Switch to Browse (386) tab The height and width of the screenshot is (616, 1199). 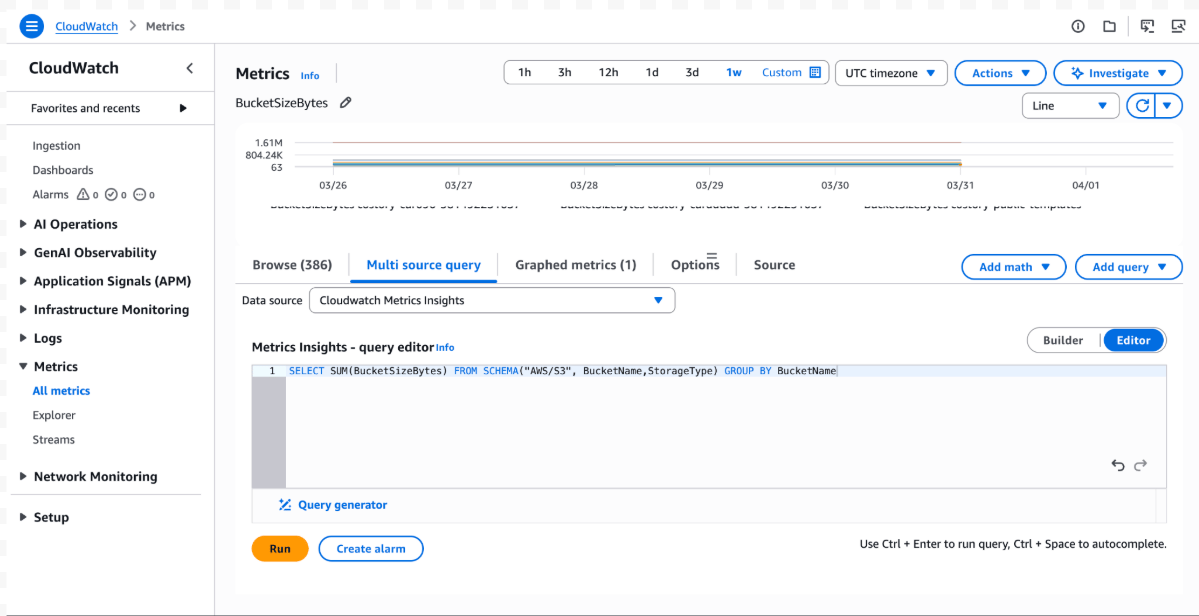click(x=292, y=264)
